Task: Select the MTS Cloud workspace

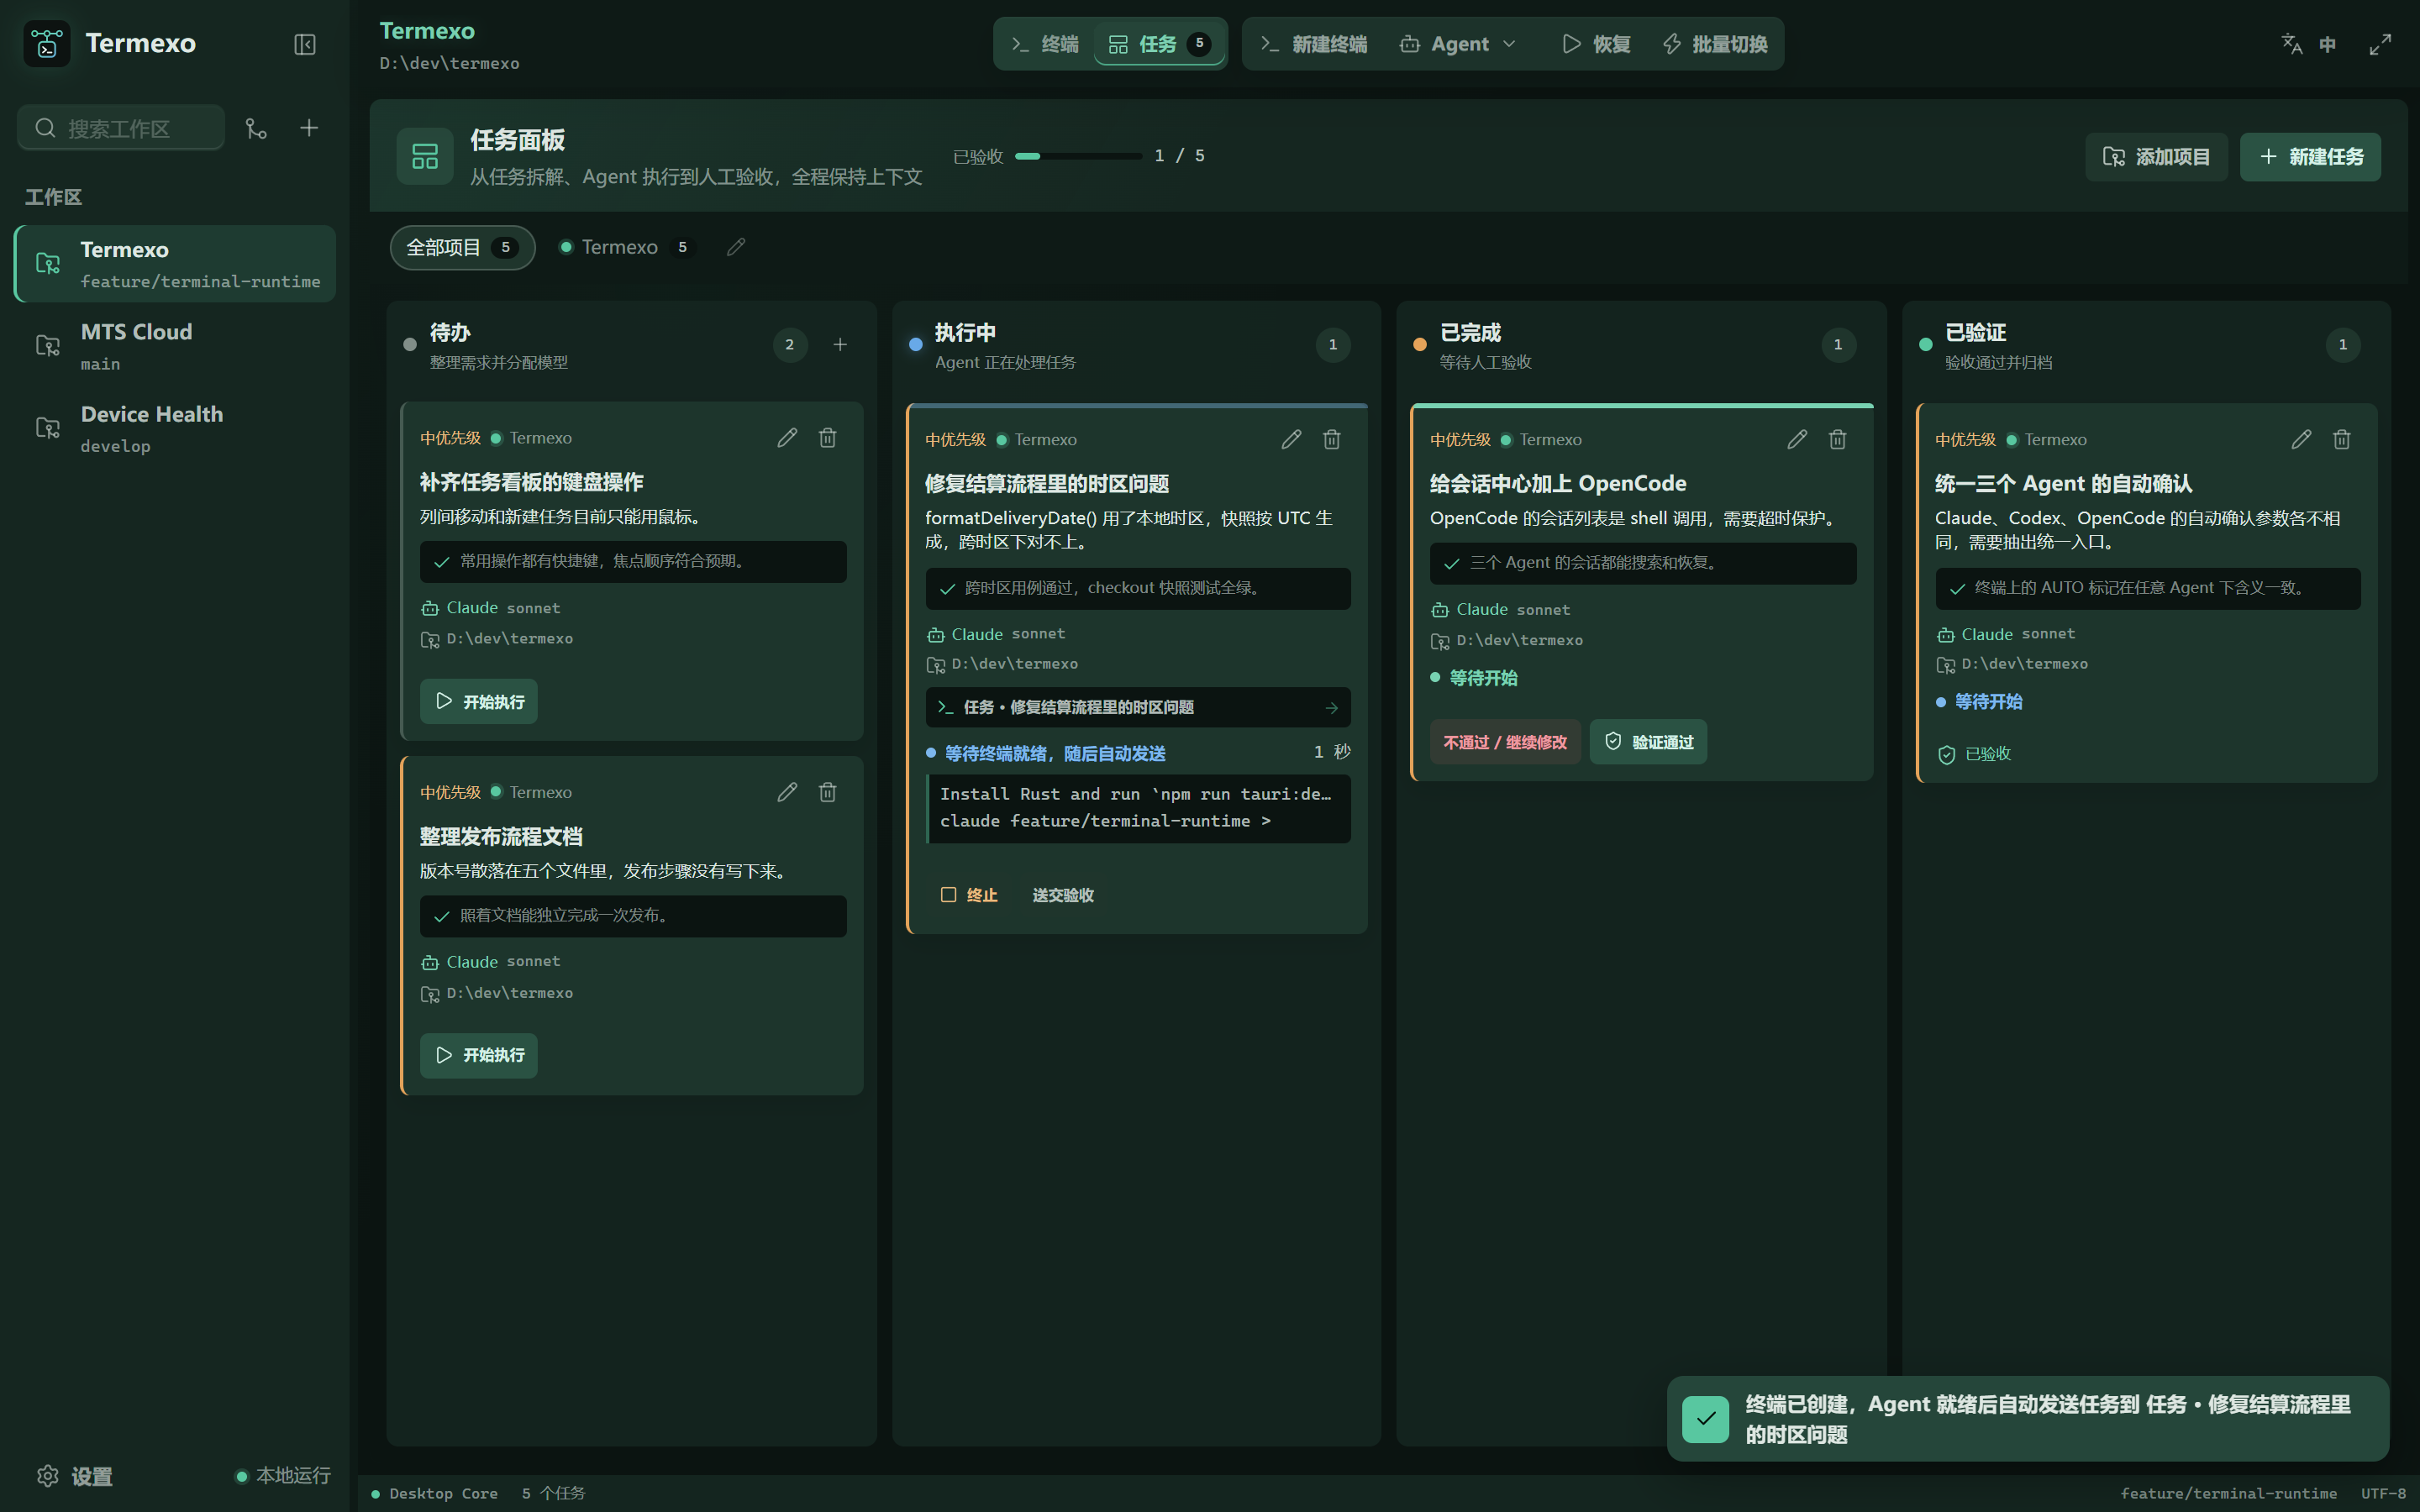Action: 176,346
